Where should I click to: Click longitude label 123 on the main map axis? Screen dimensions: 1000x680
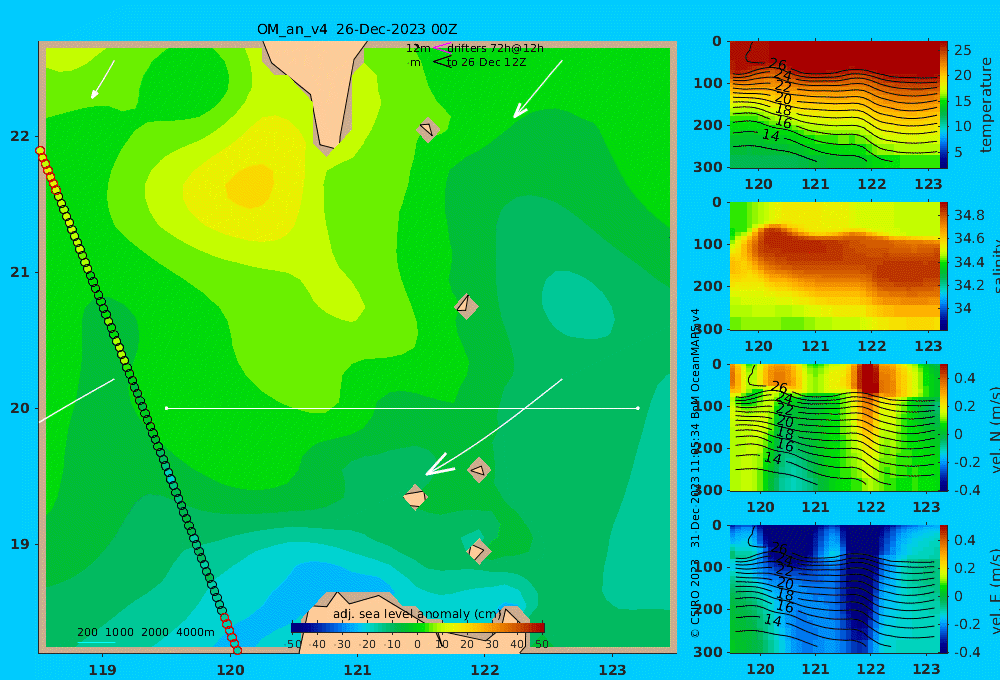(612, 670)
